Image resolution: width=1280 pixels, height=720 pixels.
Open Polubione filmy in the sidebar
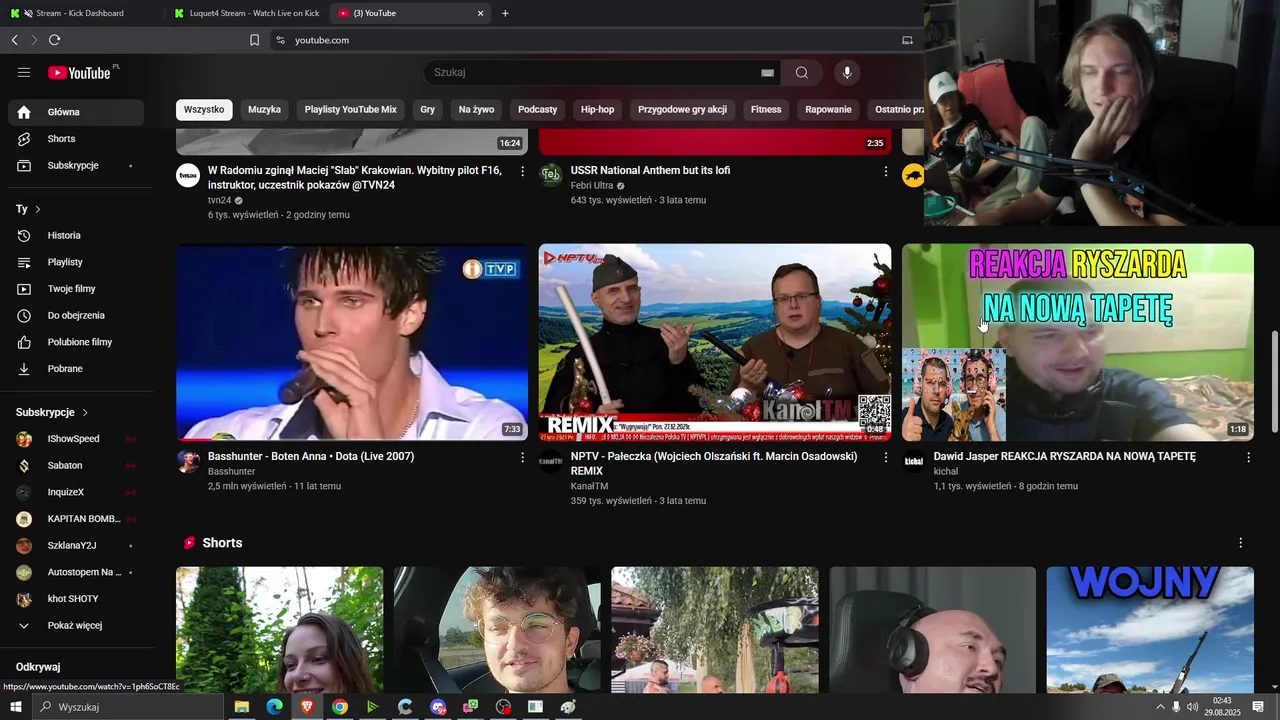point(76,342)
